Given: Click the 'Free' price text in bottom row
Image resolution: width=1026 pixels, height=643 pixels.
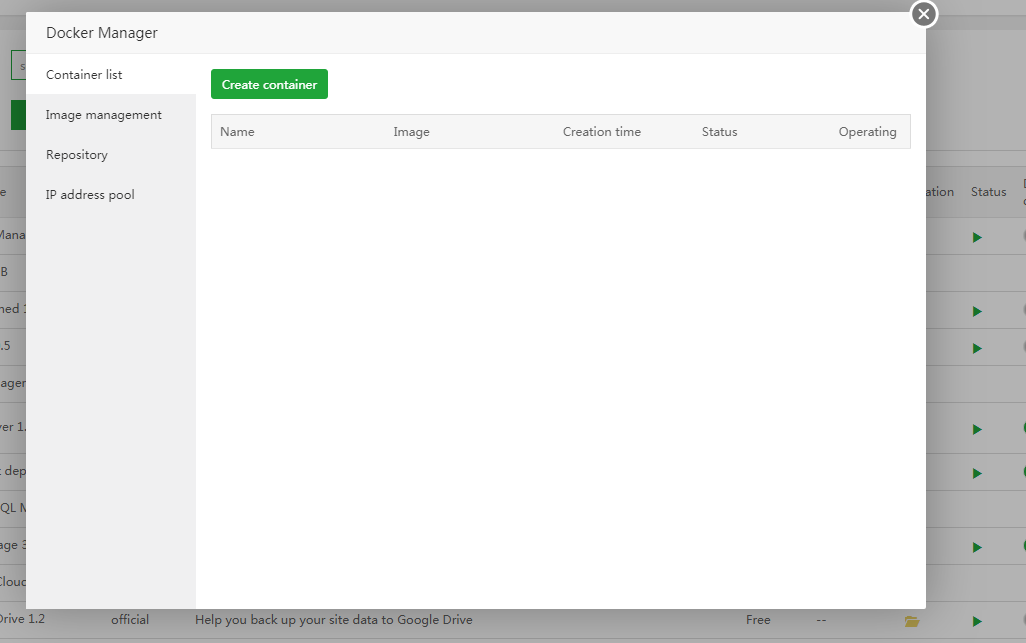Looking at the screenshot, I should pyautogui.click(x=758, y=619).
